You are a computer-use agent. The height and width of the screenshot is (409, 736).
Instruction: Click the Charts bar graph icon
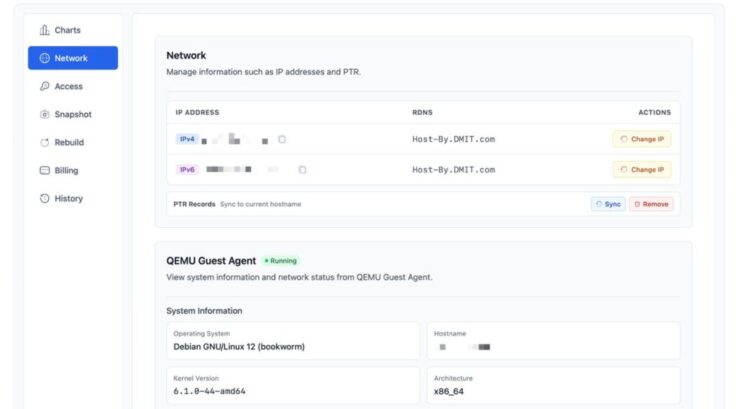pyautogui.click(x=45, y=30)
